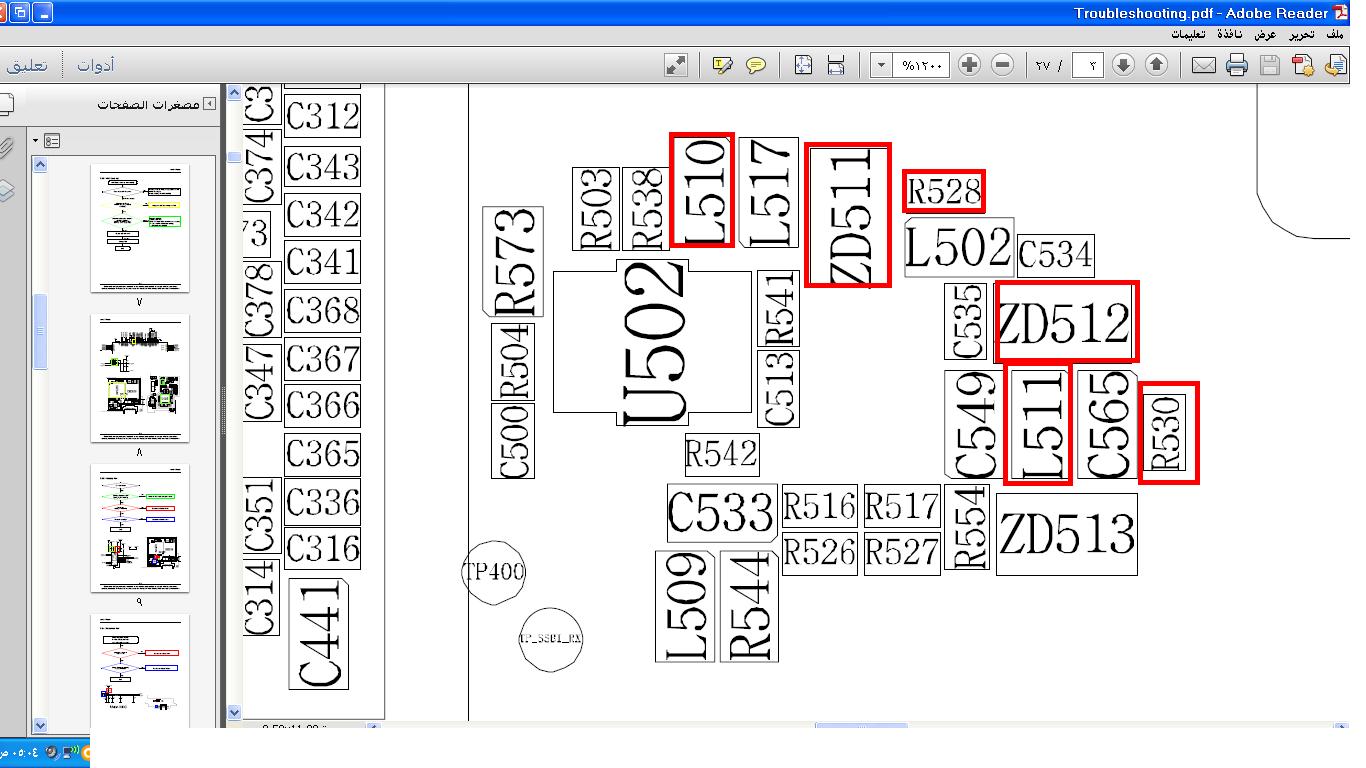Switch to read mode with arrows icon
The height and width of the screenshot is (768, 1366).
coord(676,65)
